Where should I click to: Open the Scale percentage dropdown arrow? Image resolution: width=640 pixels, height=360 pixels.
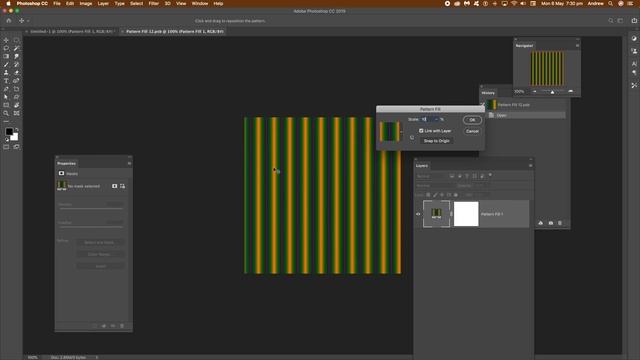point(436,120)
